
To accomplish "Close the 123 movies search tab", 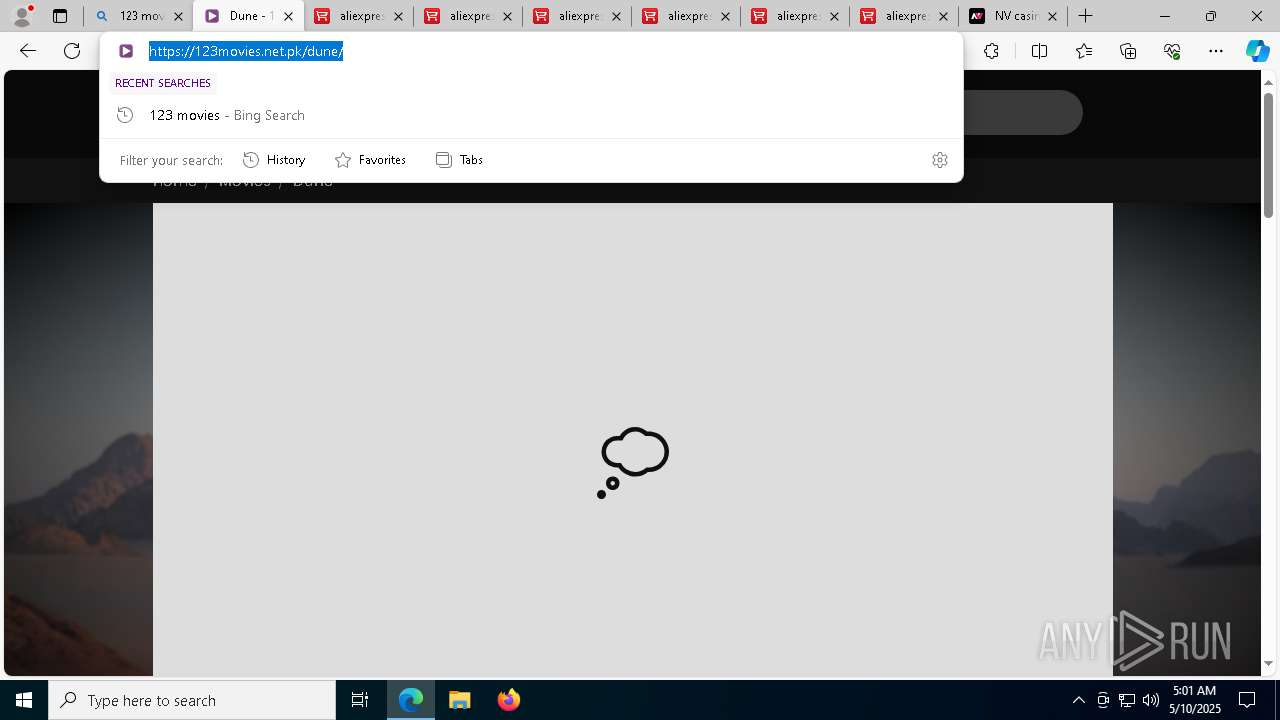I will click(179, 16).
